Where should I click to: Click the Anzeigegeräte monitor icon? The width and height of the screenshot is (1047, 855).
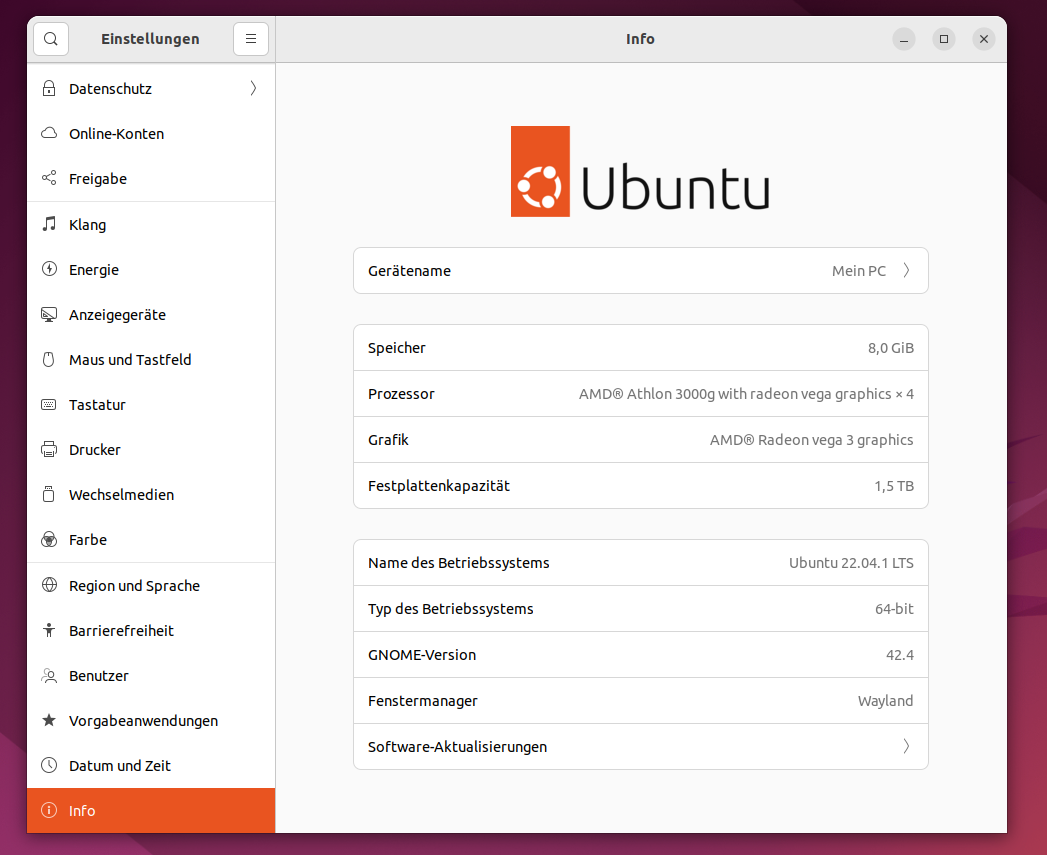[x=49, y=314]
